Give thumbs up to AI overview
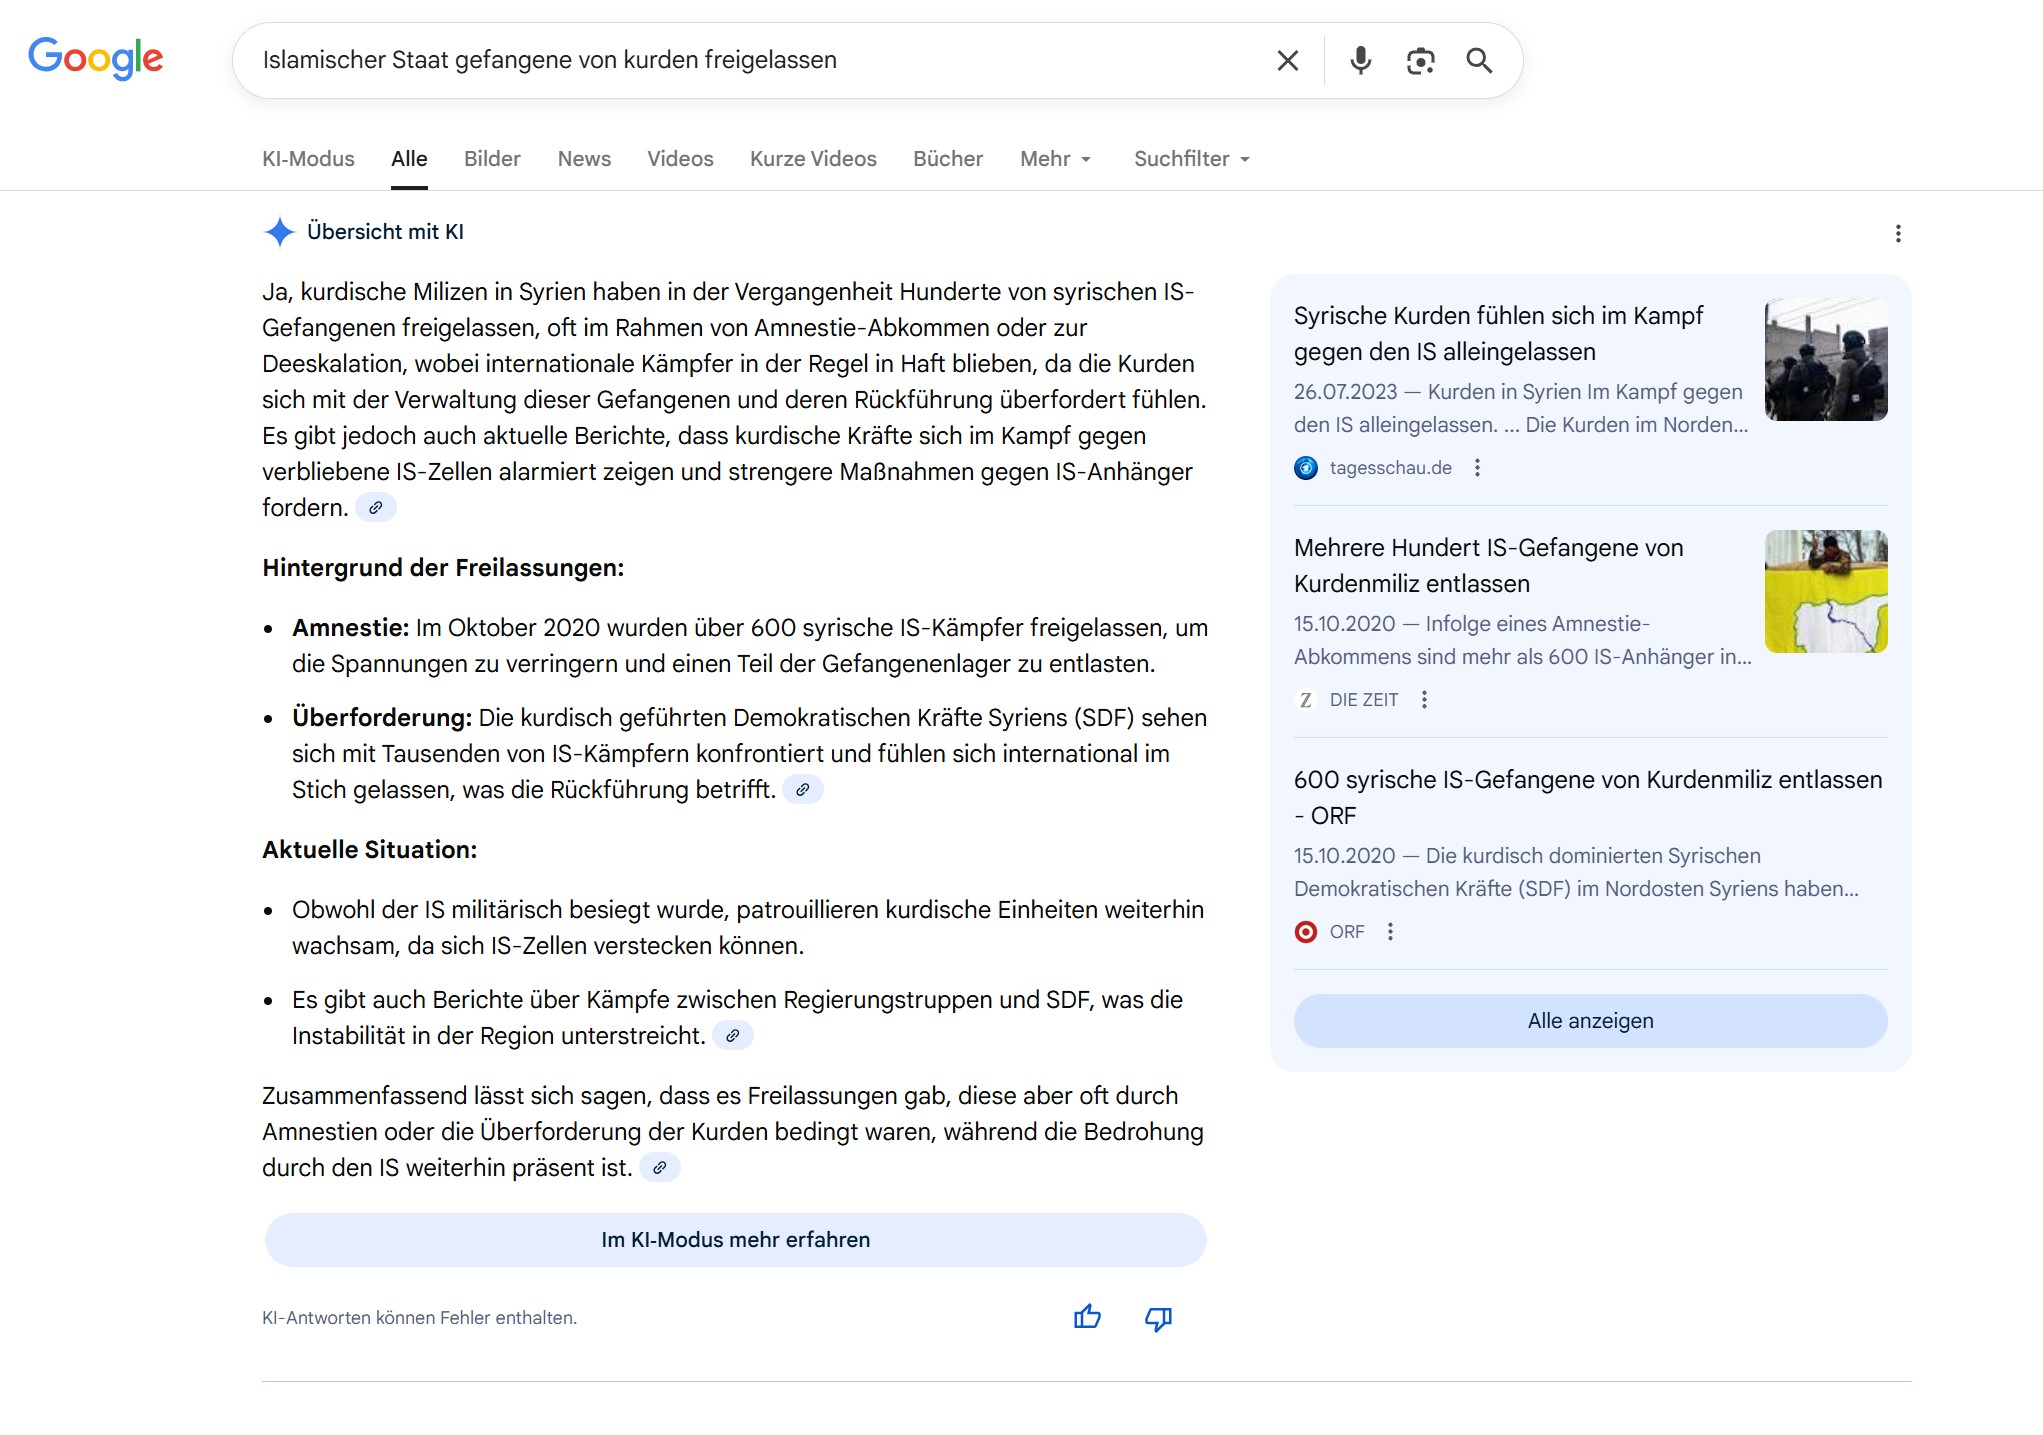The image size is (2043, 1435). point(1087,1317)
